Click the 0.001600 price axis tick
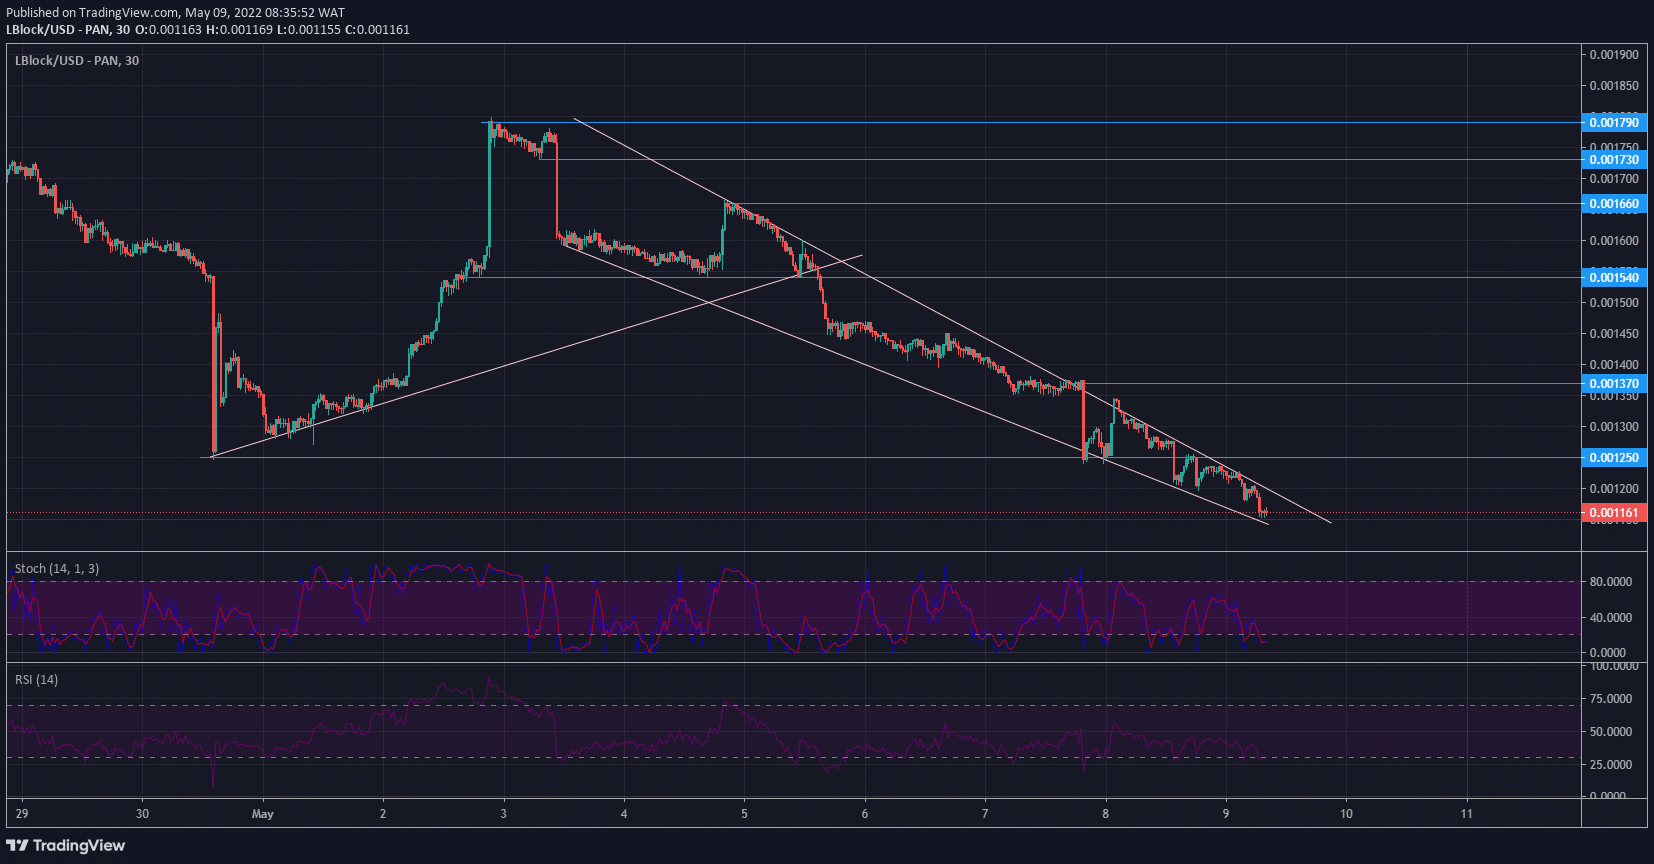The height and width of the screenshot is (864, 1654). coord(1614,241)
